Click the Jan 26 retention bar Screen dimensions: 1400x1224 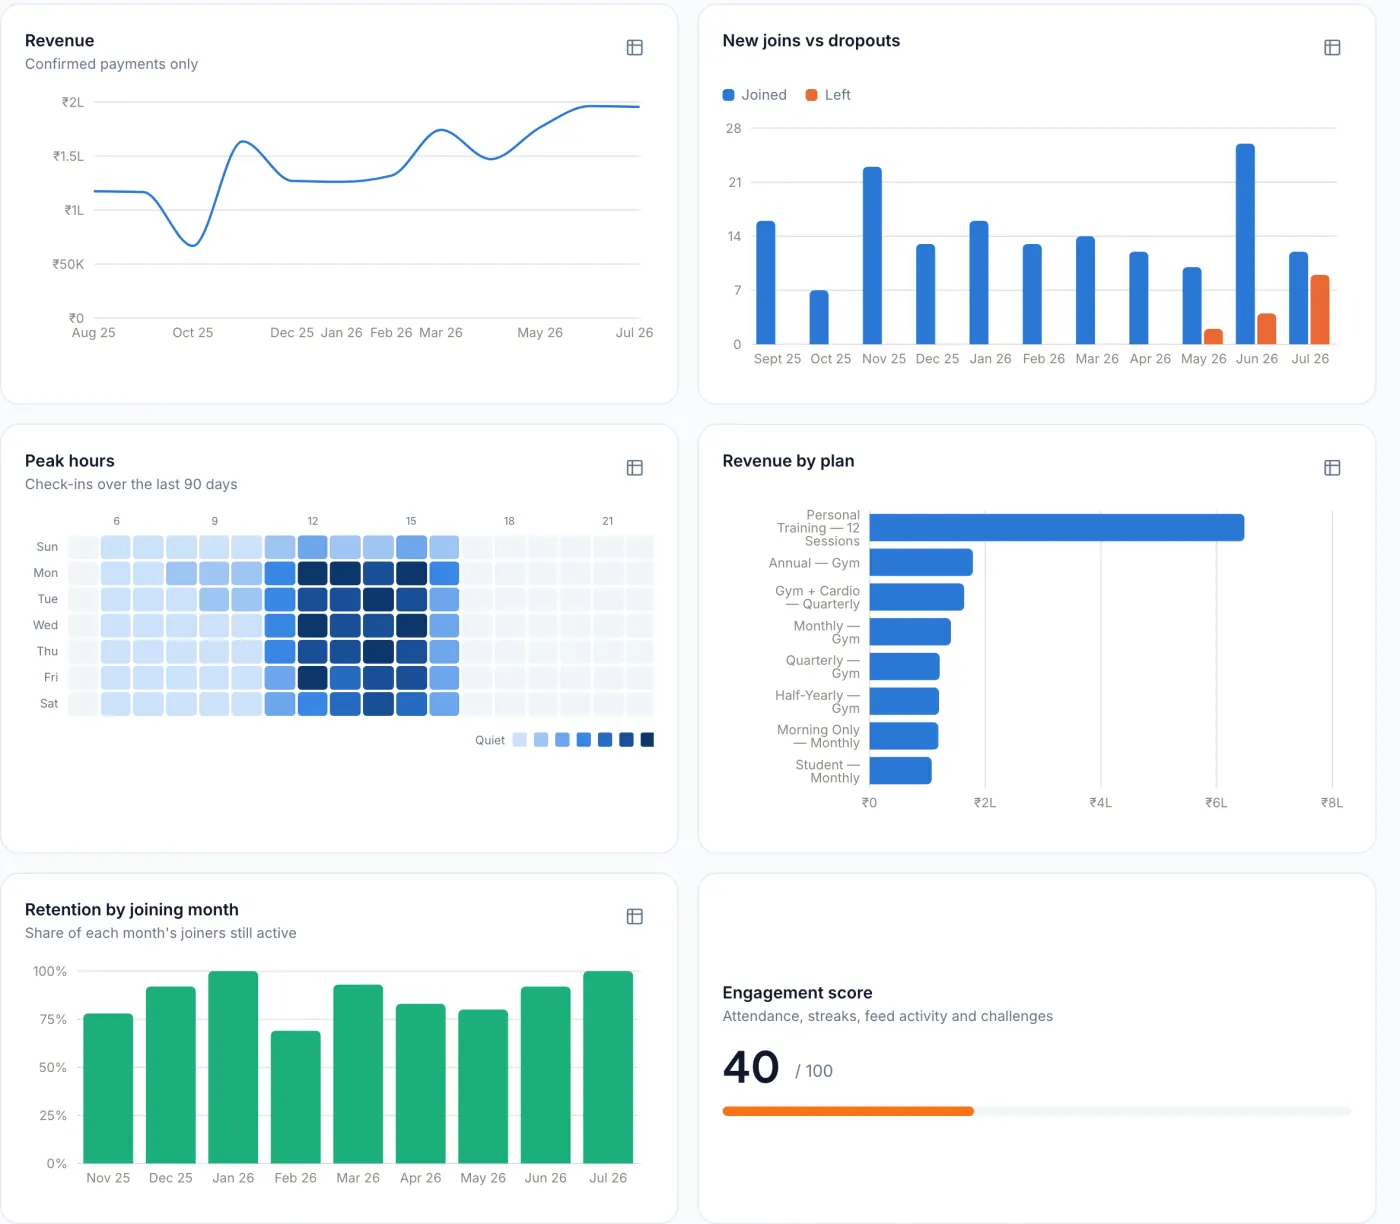233,1067
